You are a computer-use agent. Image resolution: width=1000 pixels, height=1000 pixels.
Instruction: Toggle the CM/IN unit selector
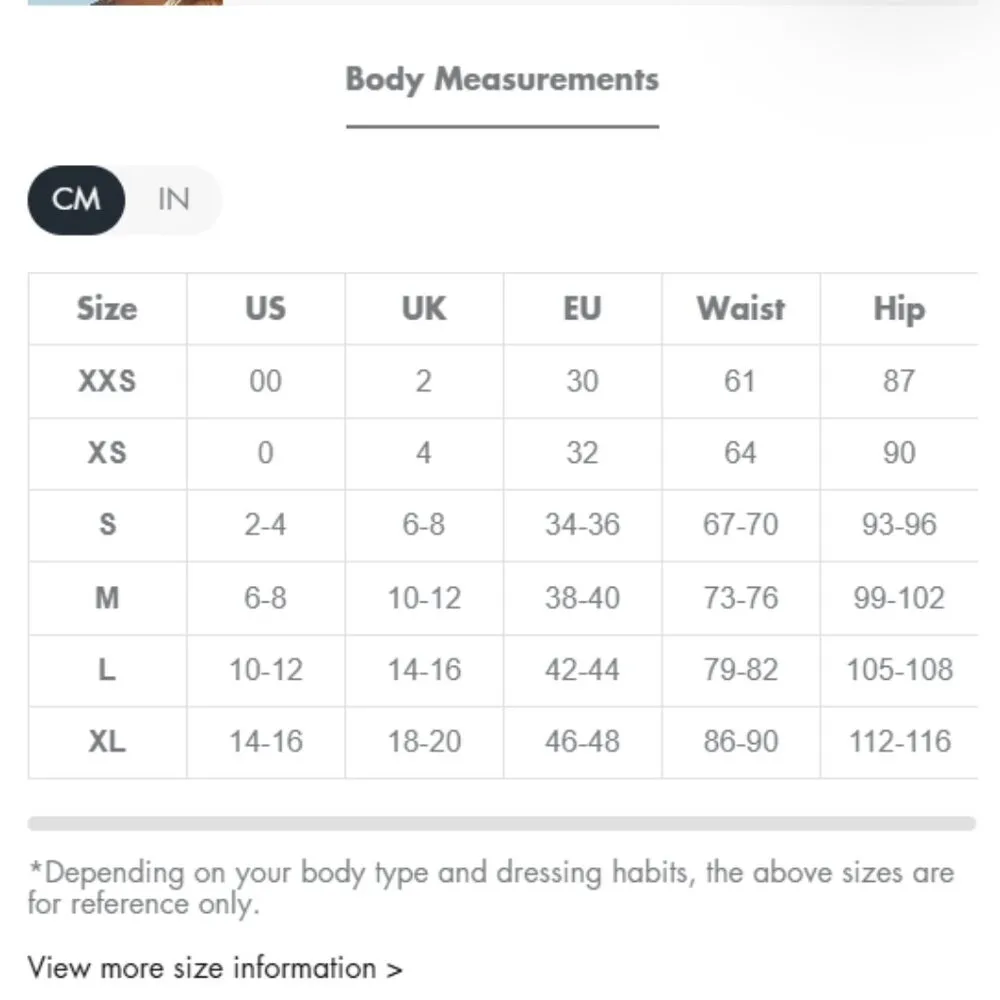coord(124,199)
